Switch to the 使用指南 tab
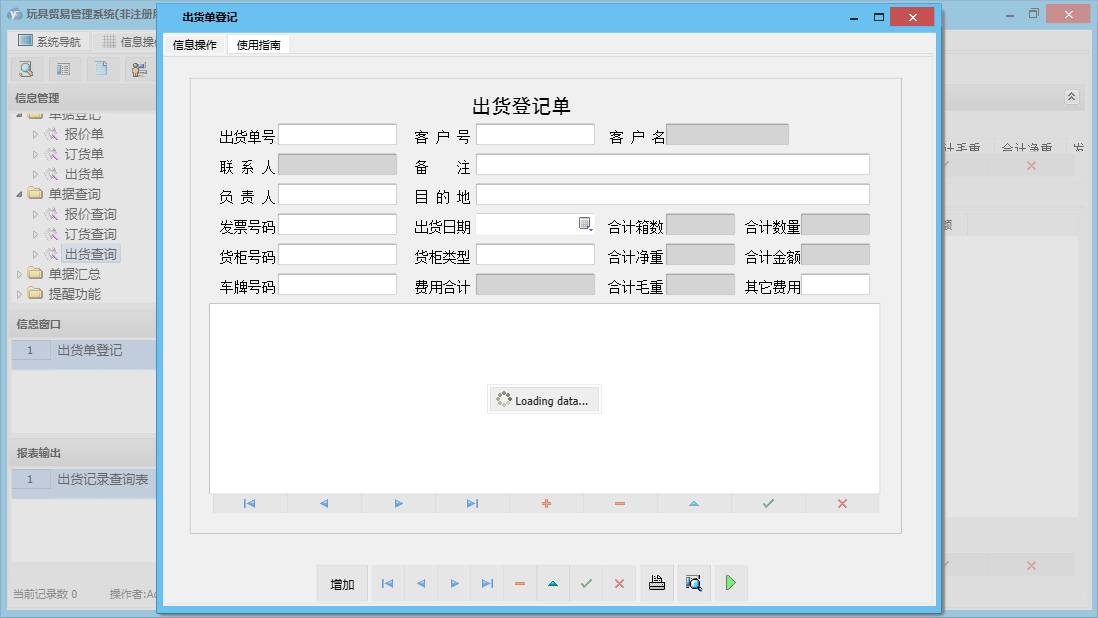Viewport: 1098px width, 618px height. [258, 45]
